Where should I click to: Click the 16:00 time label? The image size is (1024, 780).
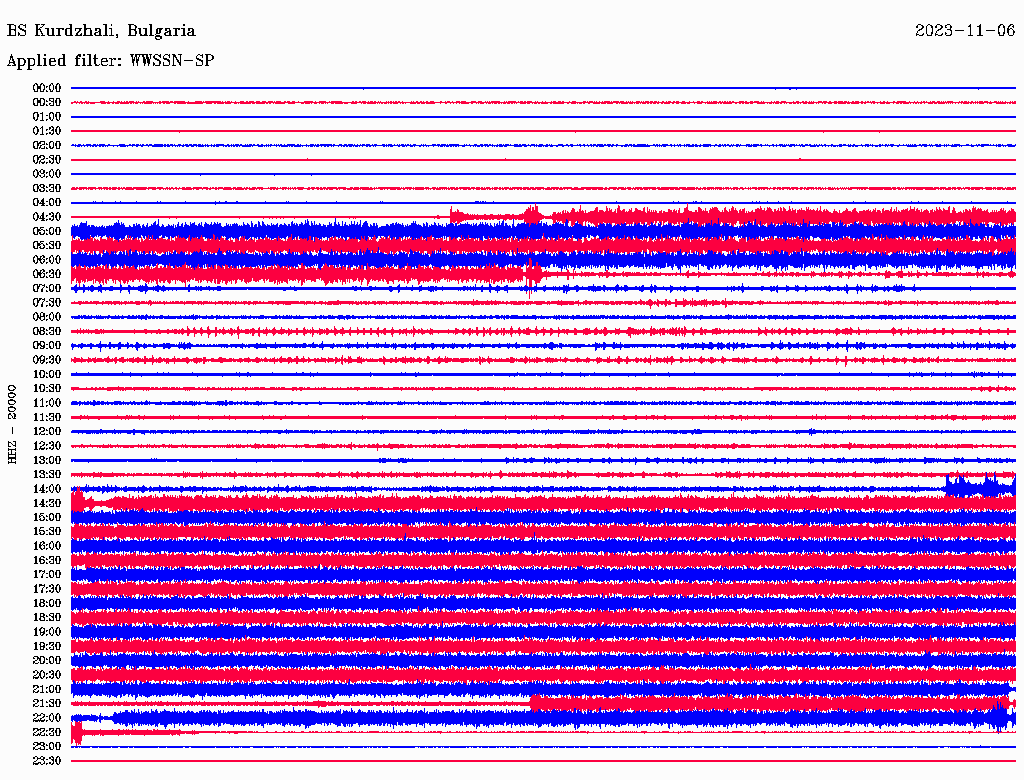pos(47,546)
